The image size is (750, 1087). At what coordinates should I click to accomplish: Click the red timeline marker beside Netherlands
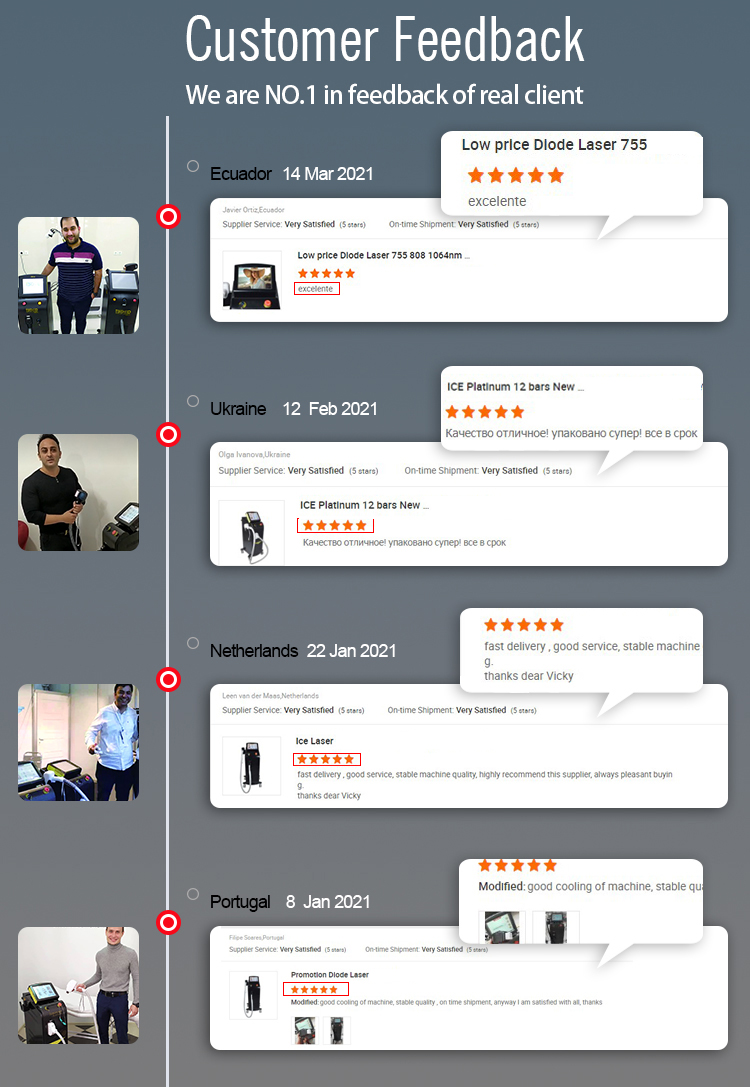click(168, 679)
